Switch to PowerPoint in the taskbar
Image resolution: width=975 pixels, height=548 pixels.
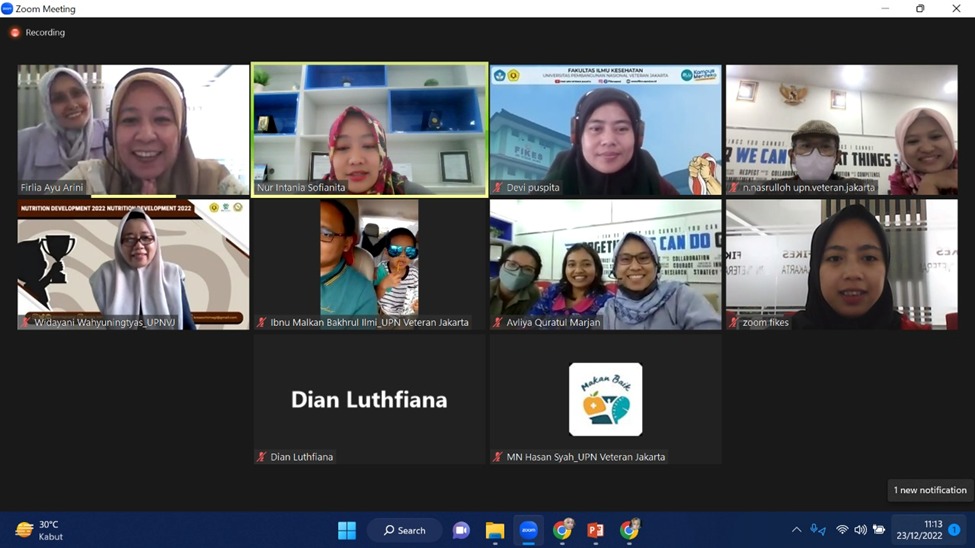[x=596, y=530]
